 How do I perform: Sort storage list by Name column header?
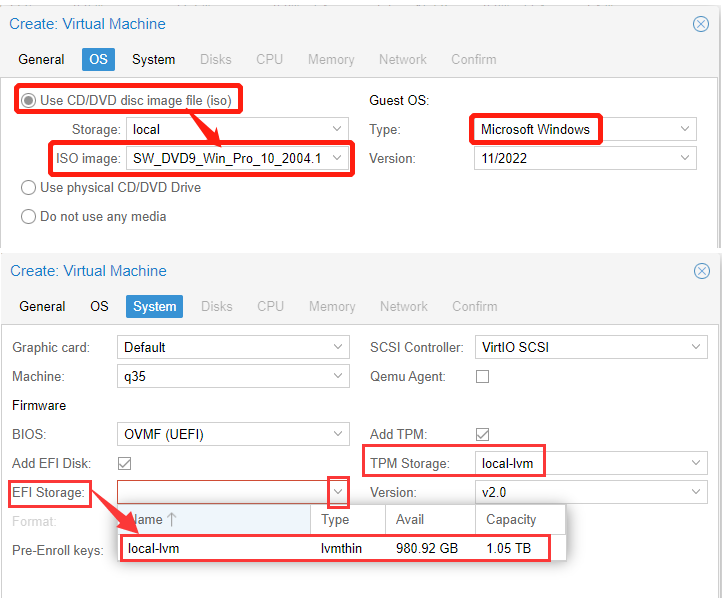[214, 520]
